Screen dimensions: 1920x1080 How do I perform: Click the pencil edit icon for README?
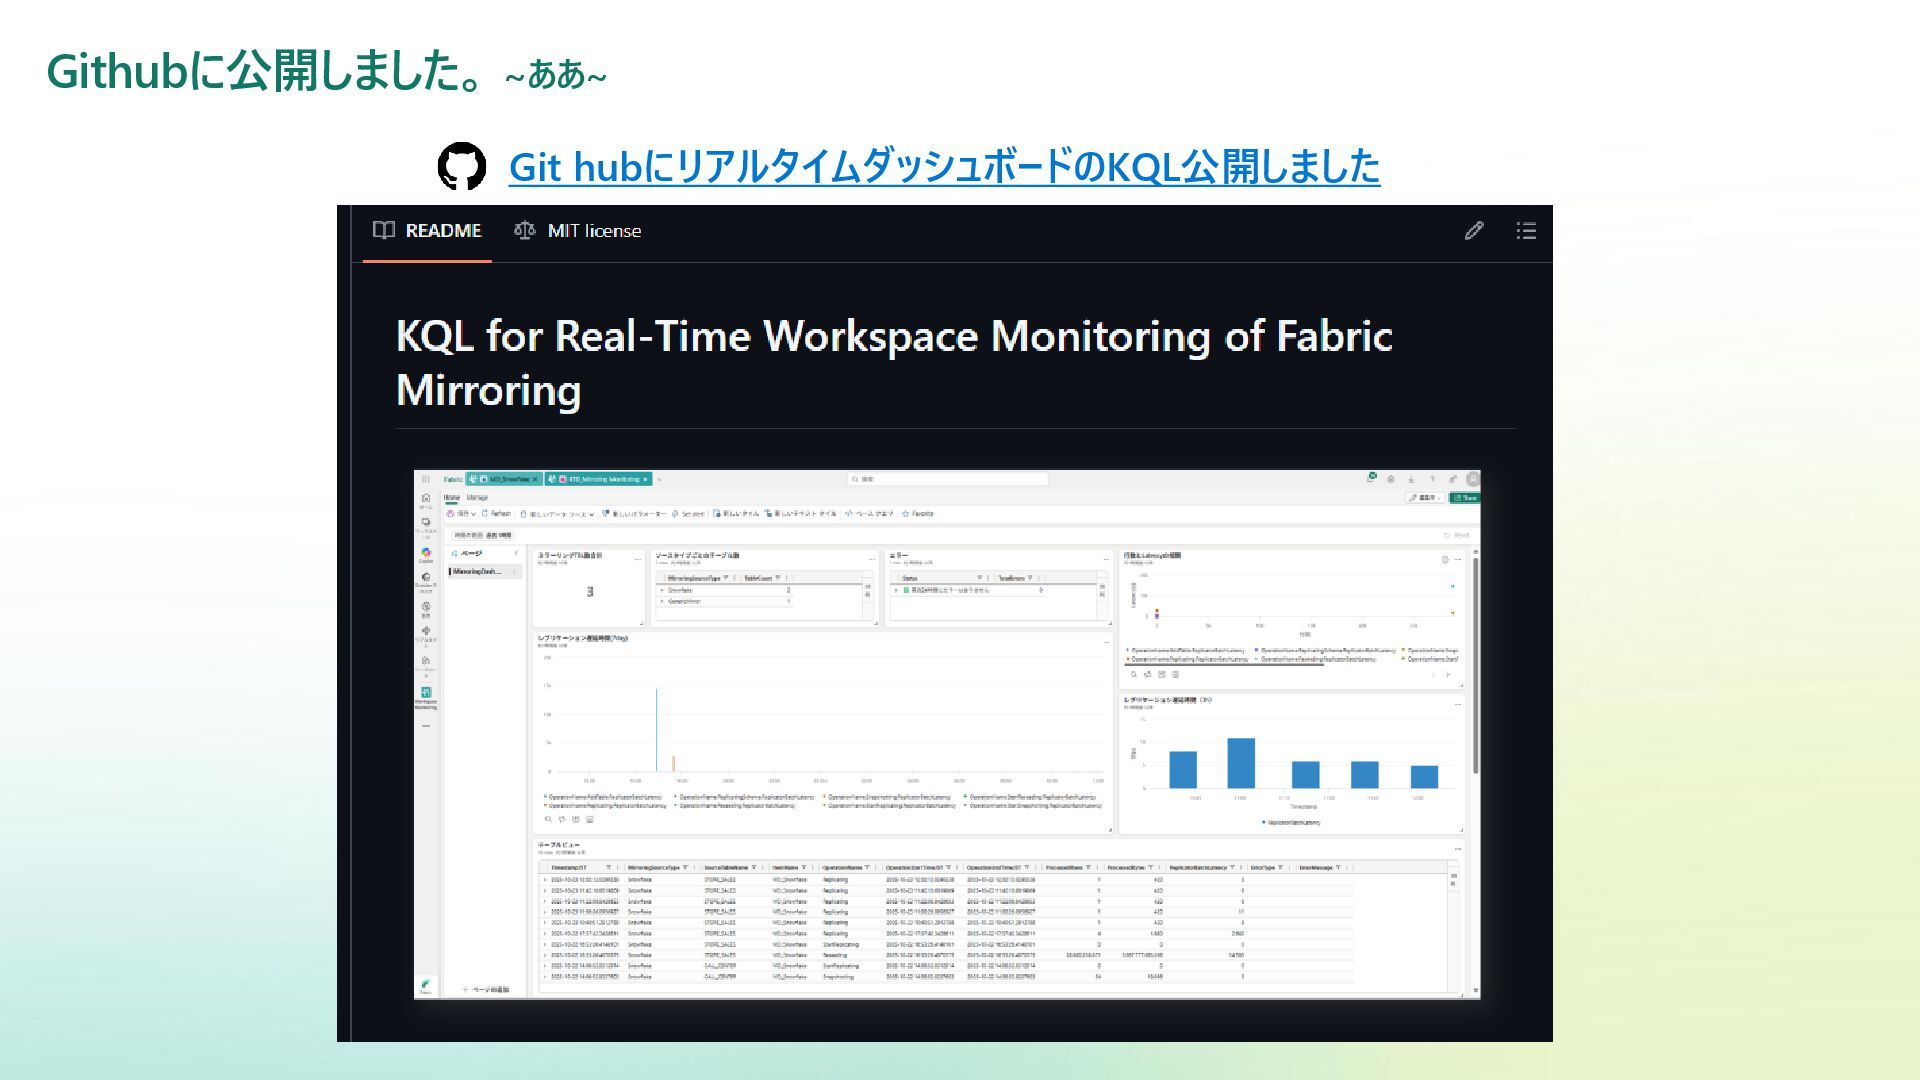tap(1473, 231)
